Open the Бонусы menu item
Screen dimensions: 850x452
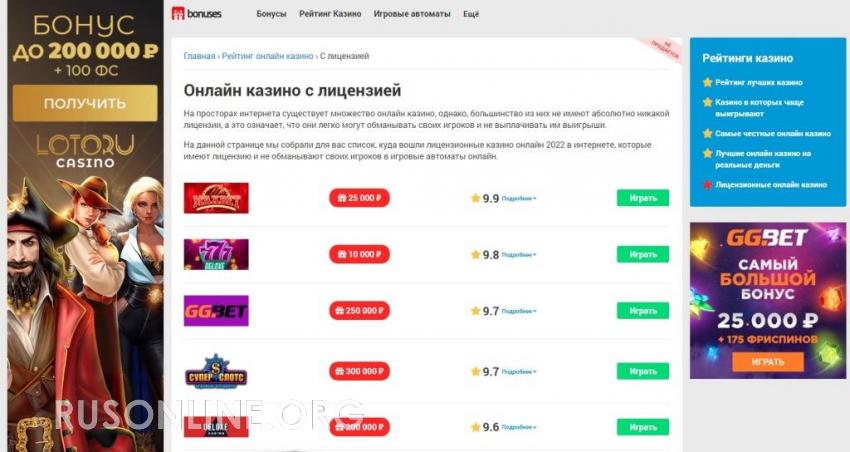coord(271,14)
